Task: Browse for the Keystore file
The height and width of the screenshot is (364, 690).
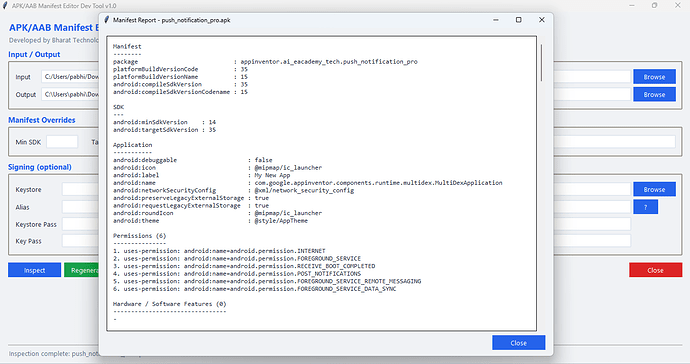Action: click(x=654, y=189)
